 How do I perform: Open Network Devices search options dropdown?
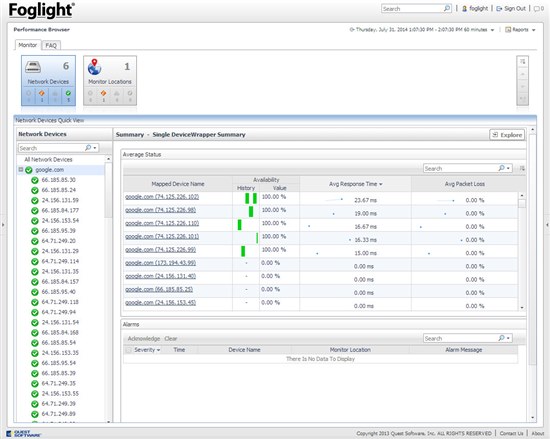(x=95, y=148)
